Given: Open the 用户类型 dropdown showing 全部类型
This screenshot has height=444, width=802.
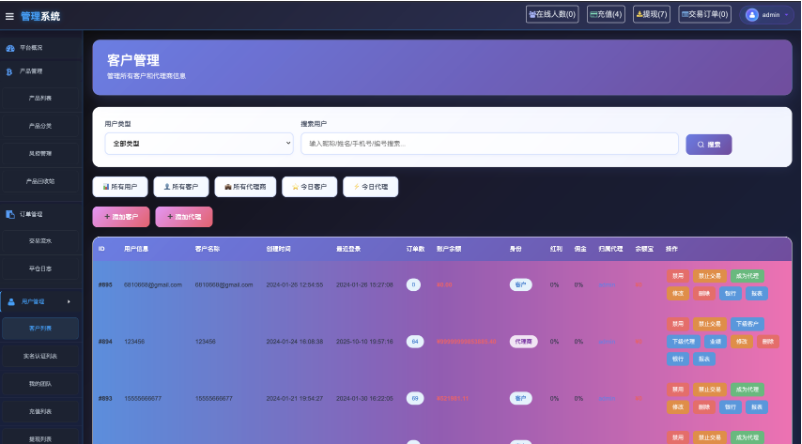Looking at the screenshot, I should point(198,144).
